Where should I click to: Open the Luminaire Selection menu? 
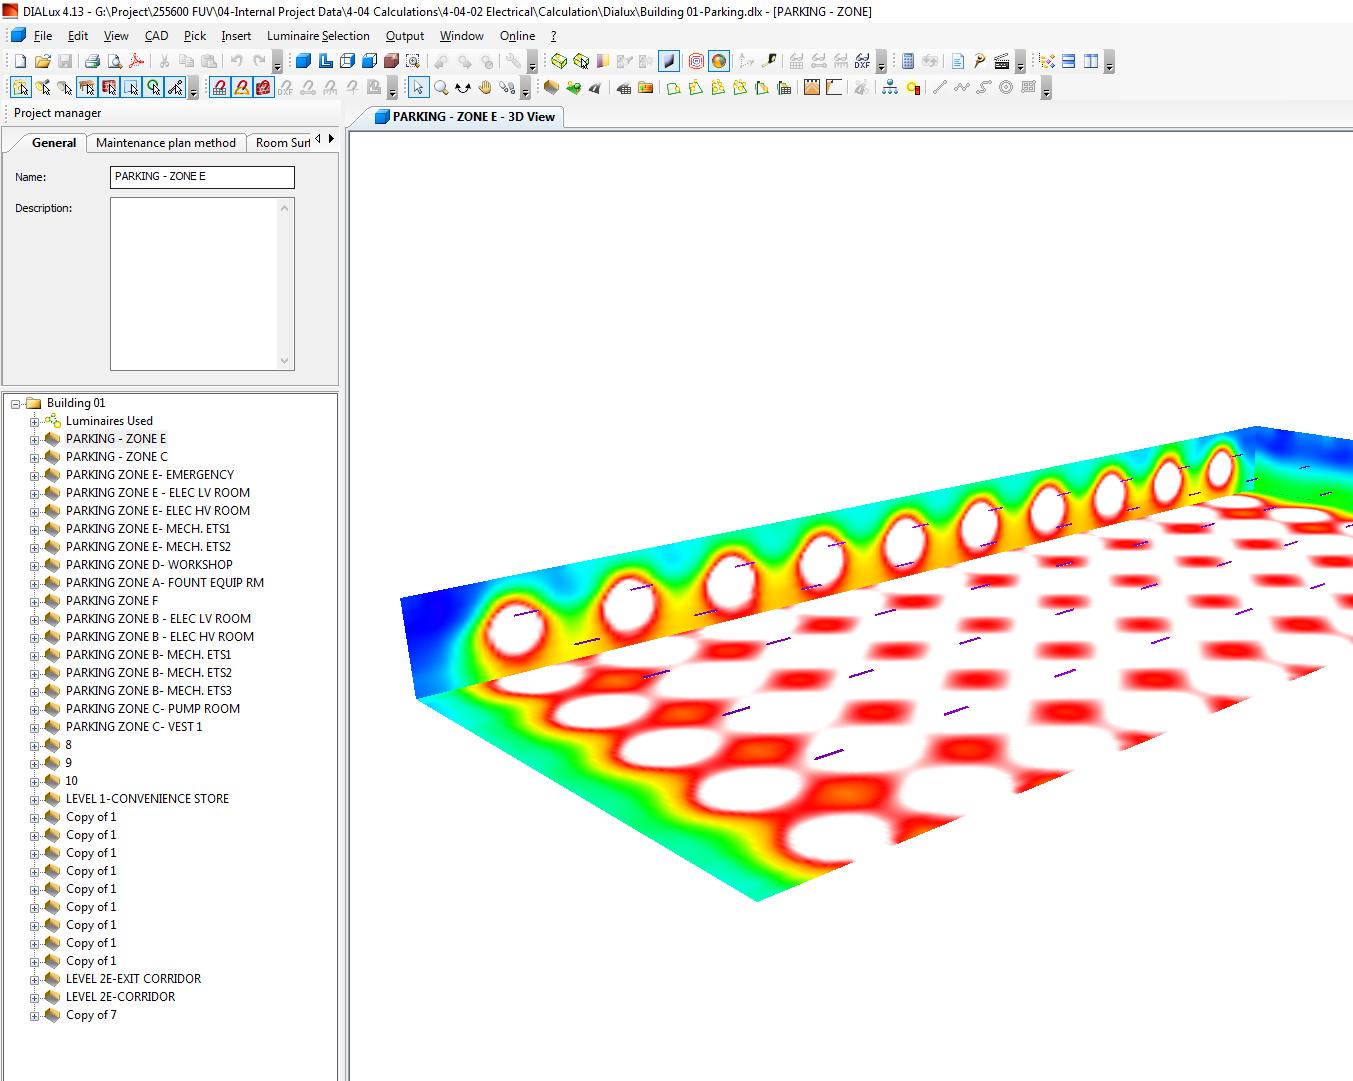coord(318,36)
